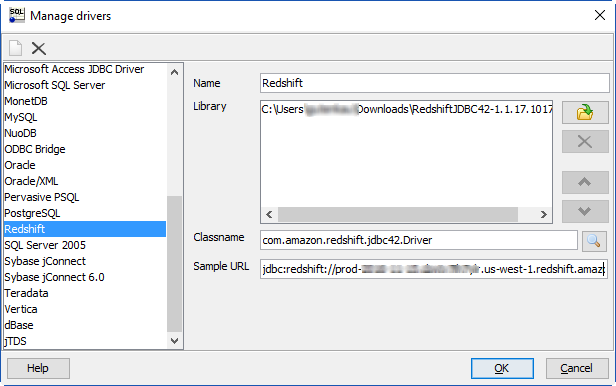
Task: Select Teradata in driver list
Action: pos(85,293)
